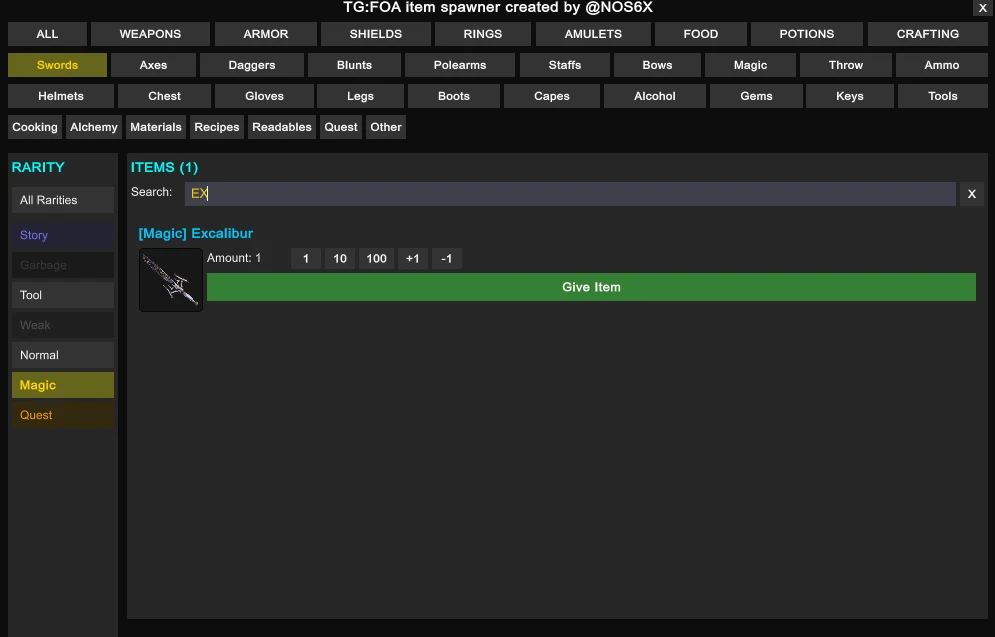The height and width of the screenshot is (637, 995).
Task: Open the FOOD category
Action: [x=701, y=34]
